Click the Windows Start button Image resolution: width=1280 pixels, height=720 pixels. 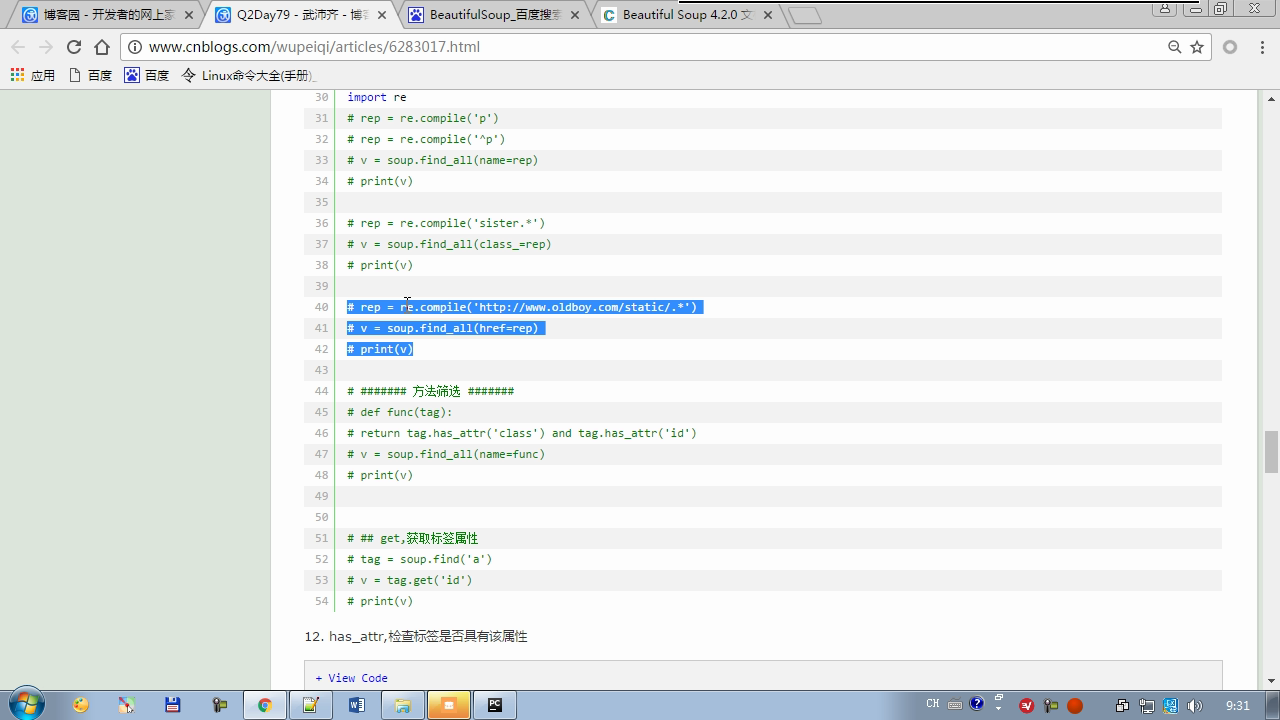tap(26, 704)
